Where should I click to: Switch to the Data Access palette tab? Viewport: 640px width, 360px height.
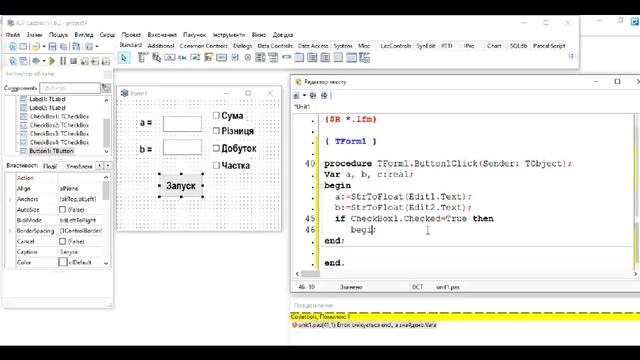313,46
